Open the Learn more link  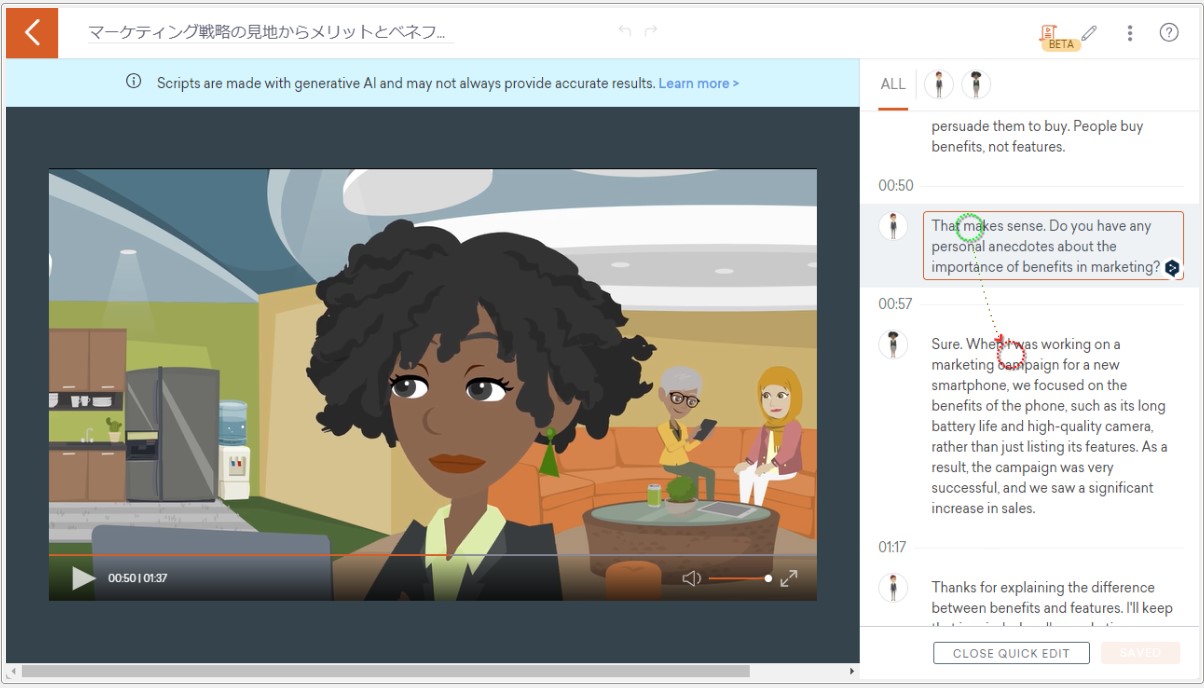coord(697,84)
